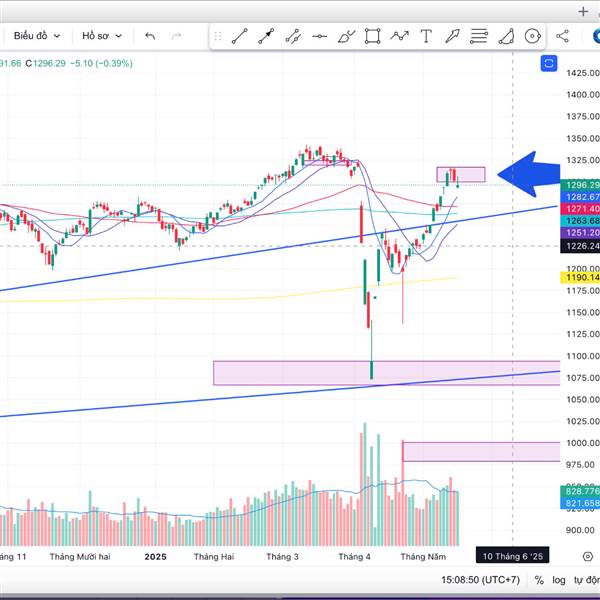The image size is (600, 600).
Task: Open a new browser tab with plus icon
Action: tap(583, 12)
